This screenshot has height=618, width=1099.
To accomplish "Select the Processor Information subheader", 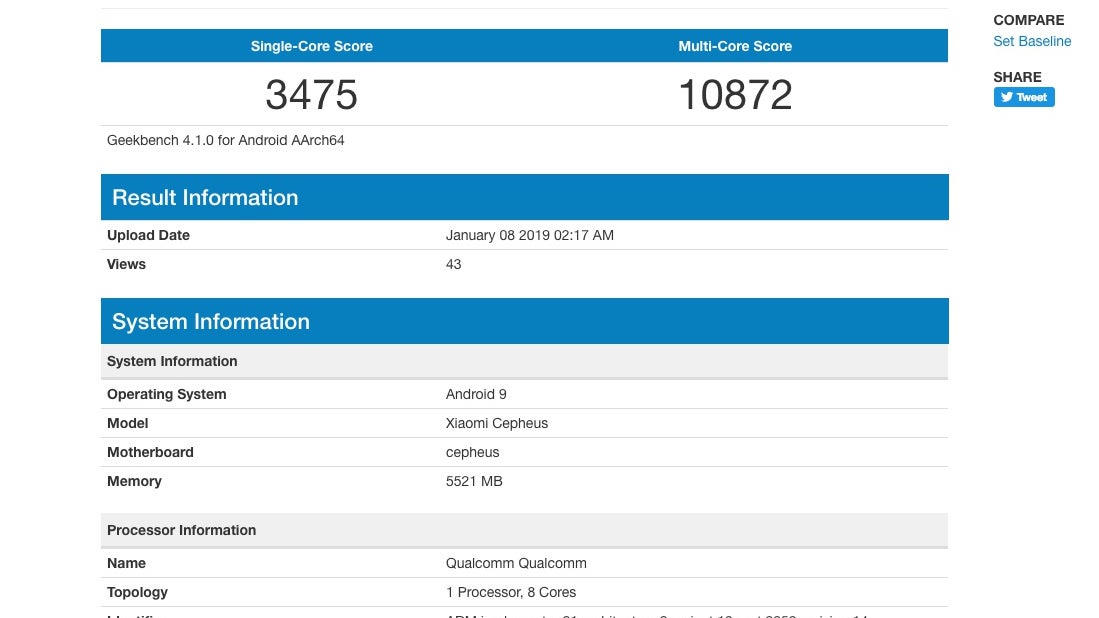I will (x=182, y=530).
